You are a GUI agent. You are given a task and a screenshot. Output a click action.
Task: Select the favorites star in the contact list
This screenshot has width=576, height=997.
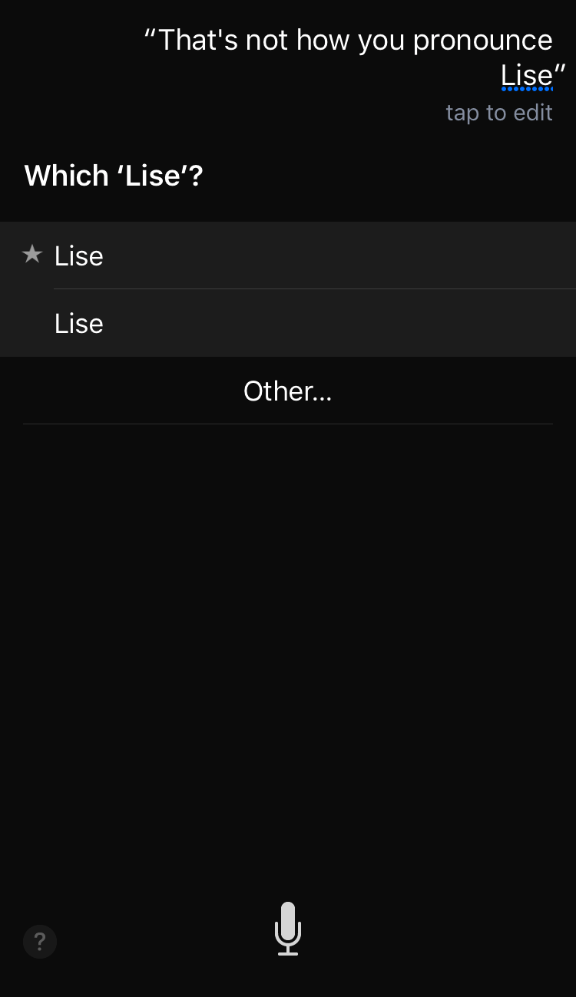click(x=32, y=254)
